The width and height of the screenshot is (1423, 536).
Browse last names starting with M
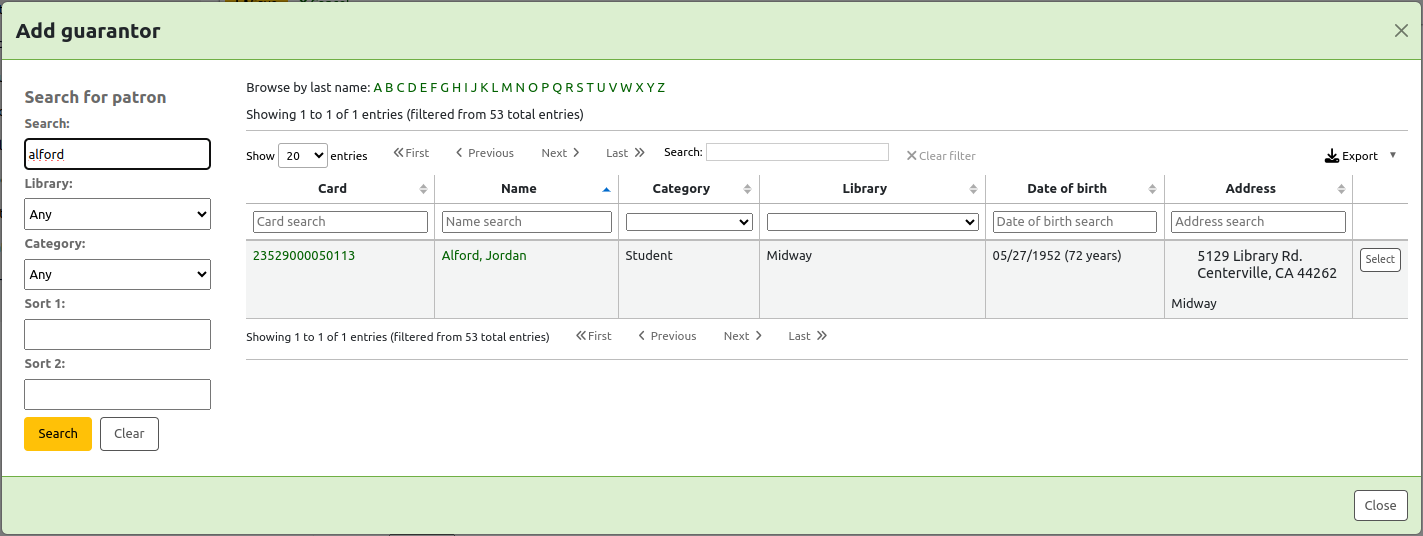(507, 88)
